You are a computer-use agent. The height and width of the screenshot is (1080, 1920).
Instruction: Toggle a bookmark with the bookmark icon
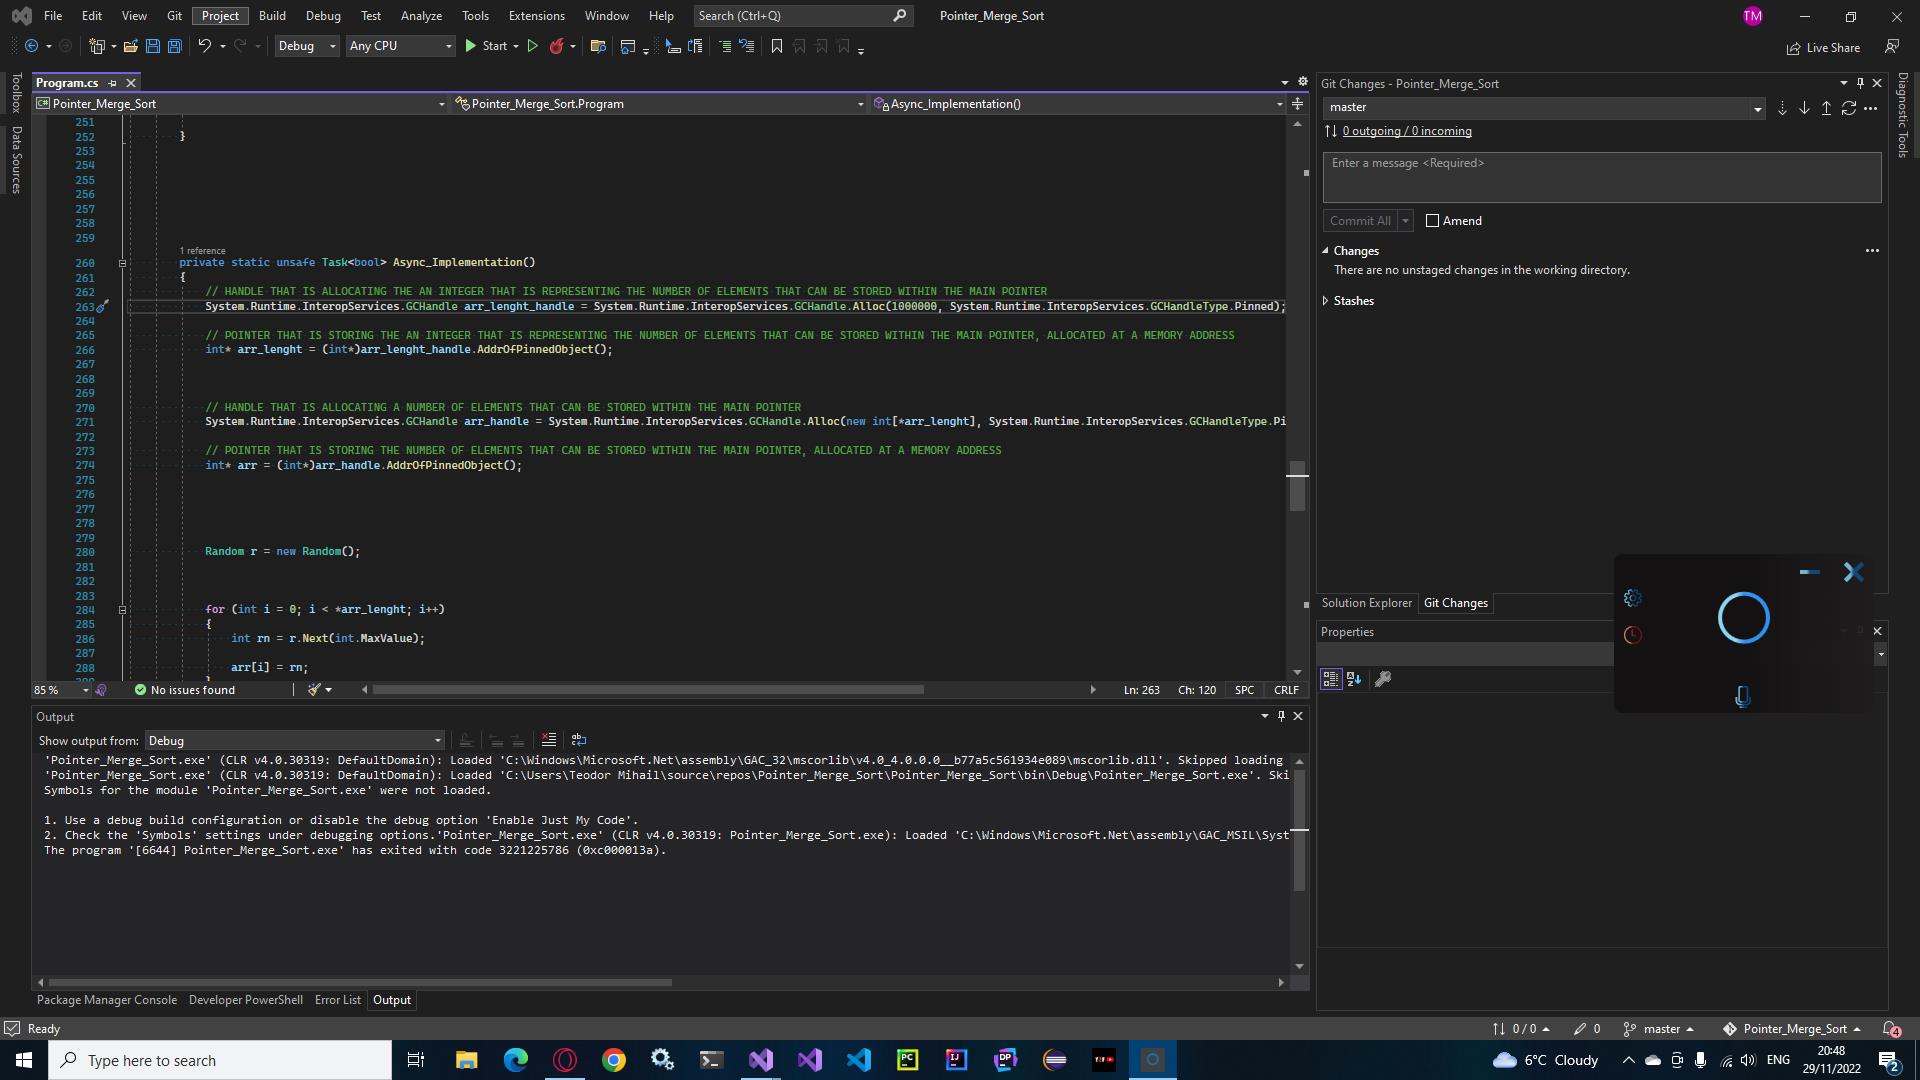[776, 46]
